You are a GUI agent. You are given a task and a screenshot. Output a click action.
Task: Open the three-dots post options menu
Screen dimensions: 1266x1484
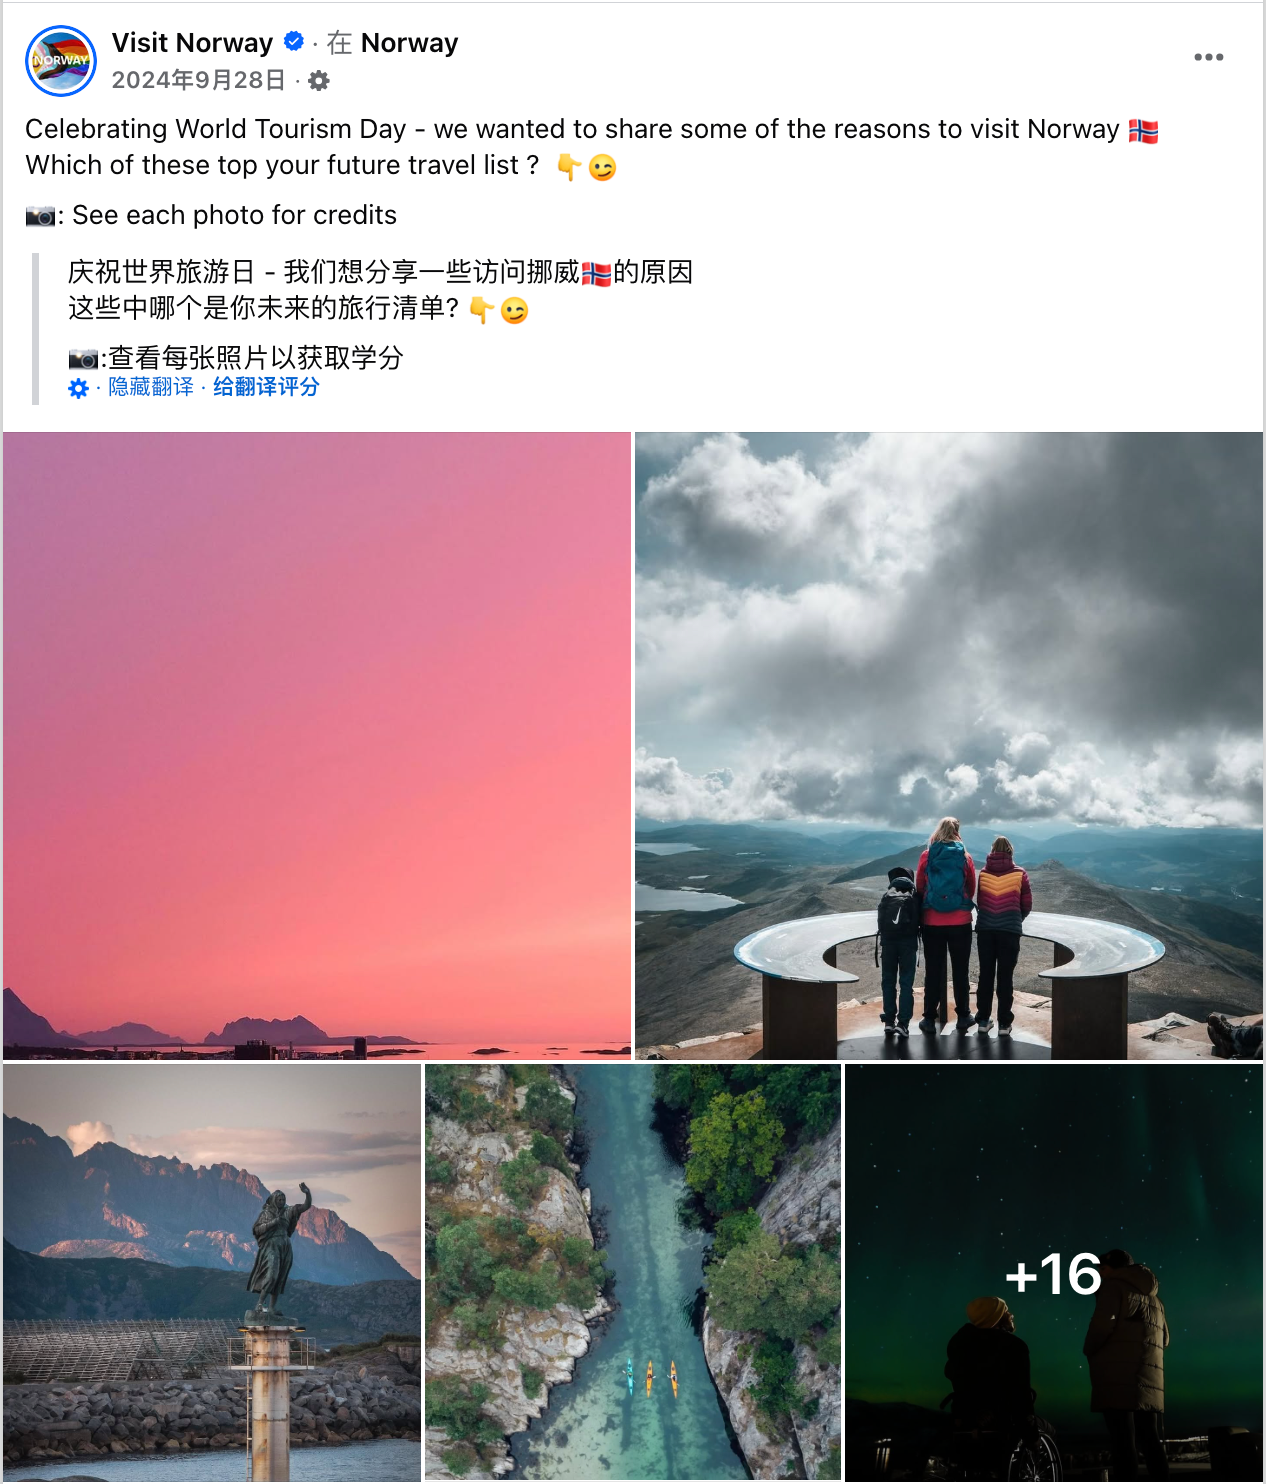(1208, 57)
